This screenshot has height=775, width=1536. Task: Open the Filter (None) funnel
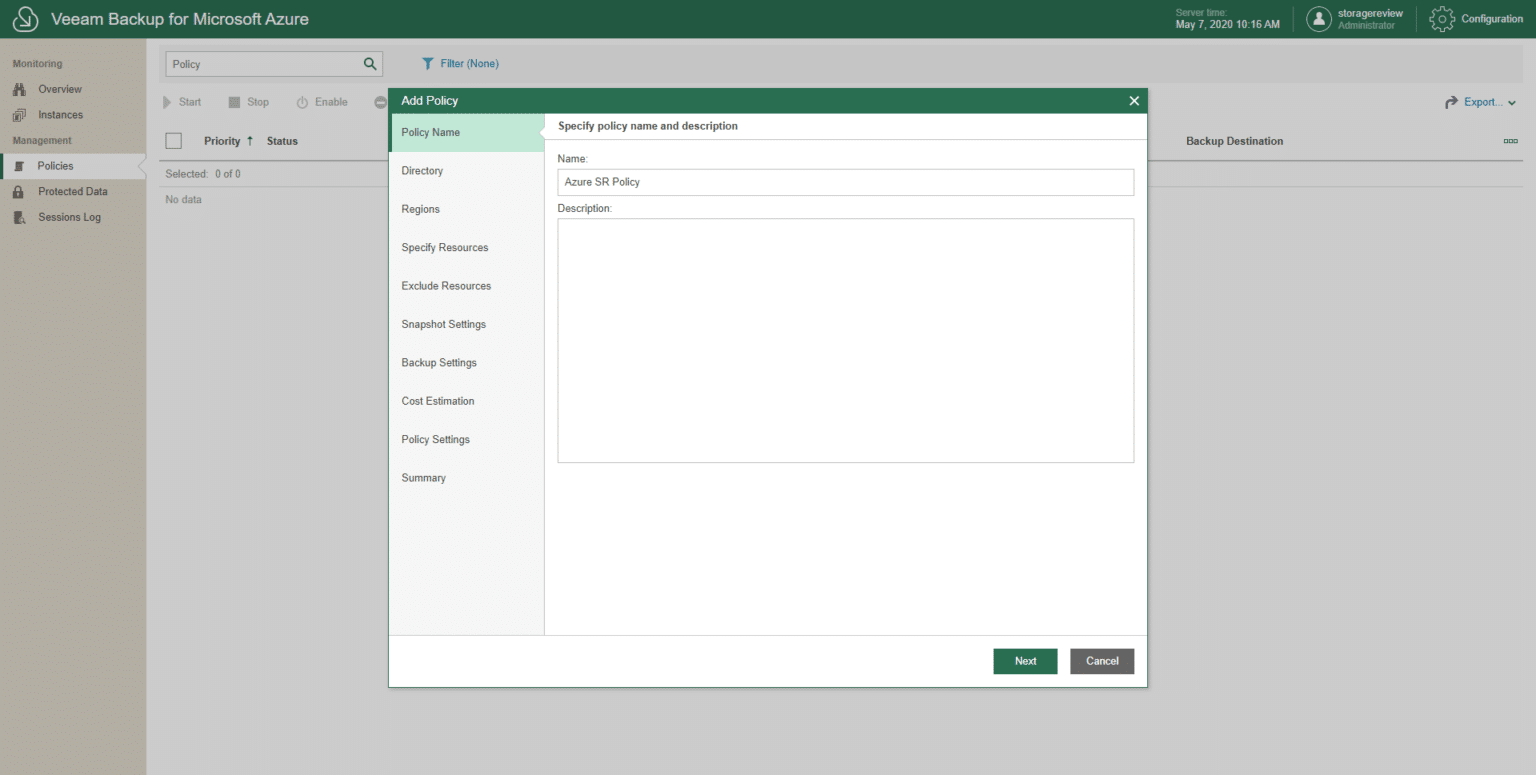(x=428, y=64)
